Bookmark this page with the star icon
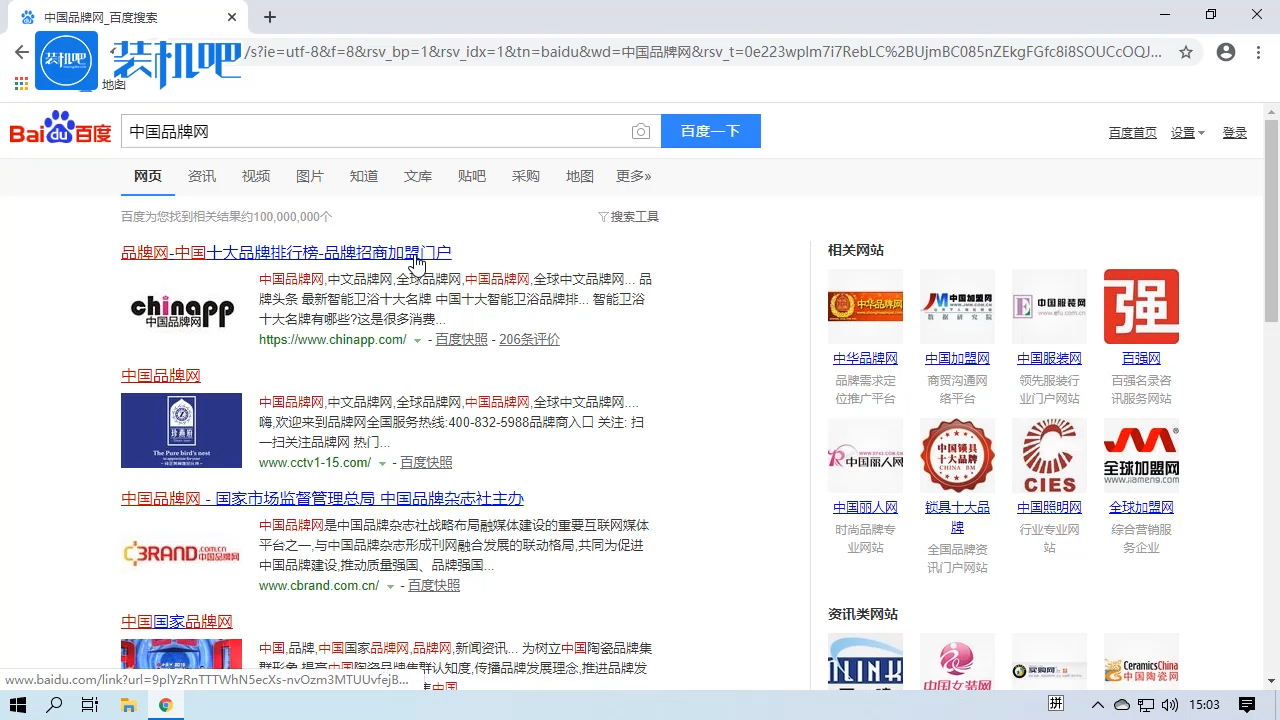This screenshot has height=720, width=1280. [1187, 52]
